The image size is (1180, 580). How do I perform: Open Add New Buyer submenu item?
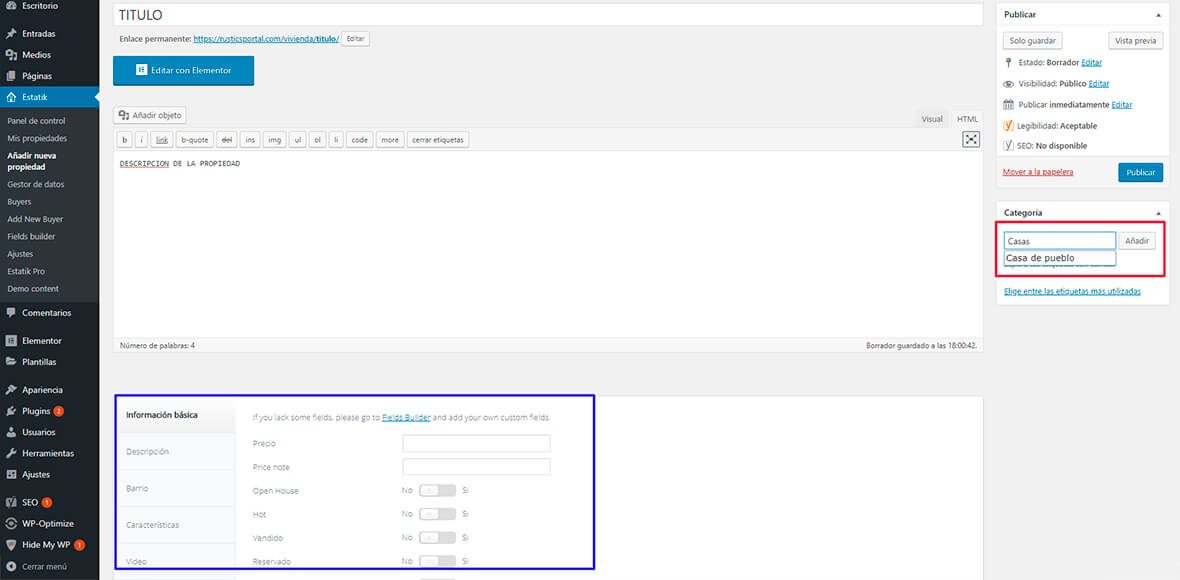(35, 219)
